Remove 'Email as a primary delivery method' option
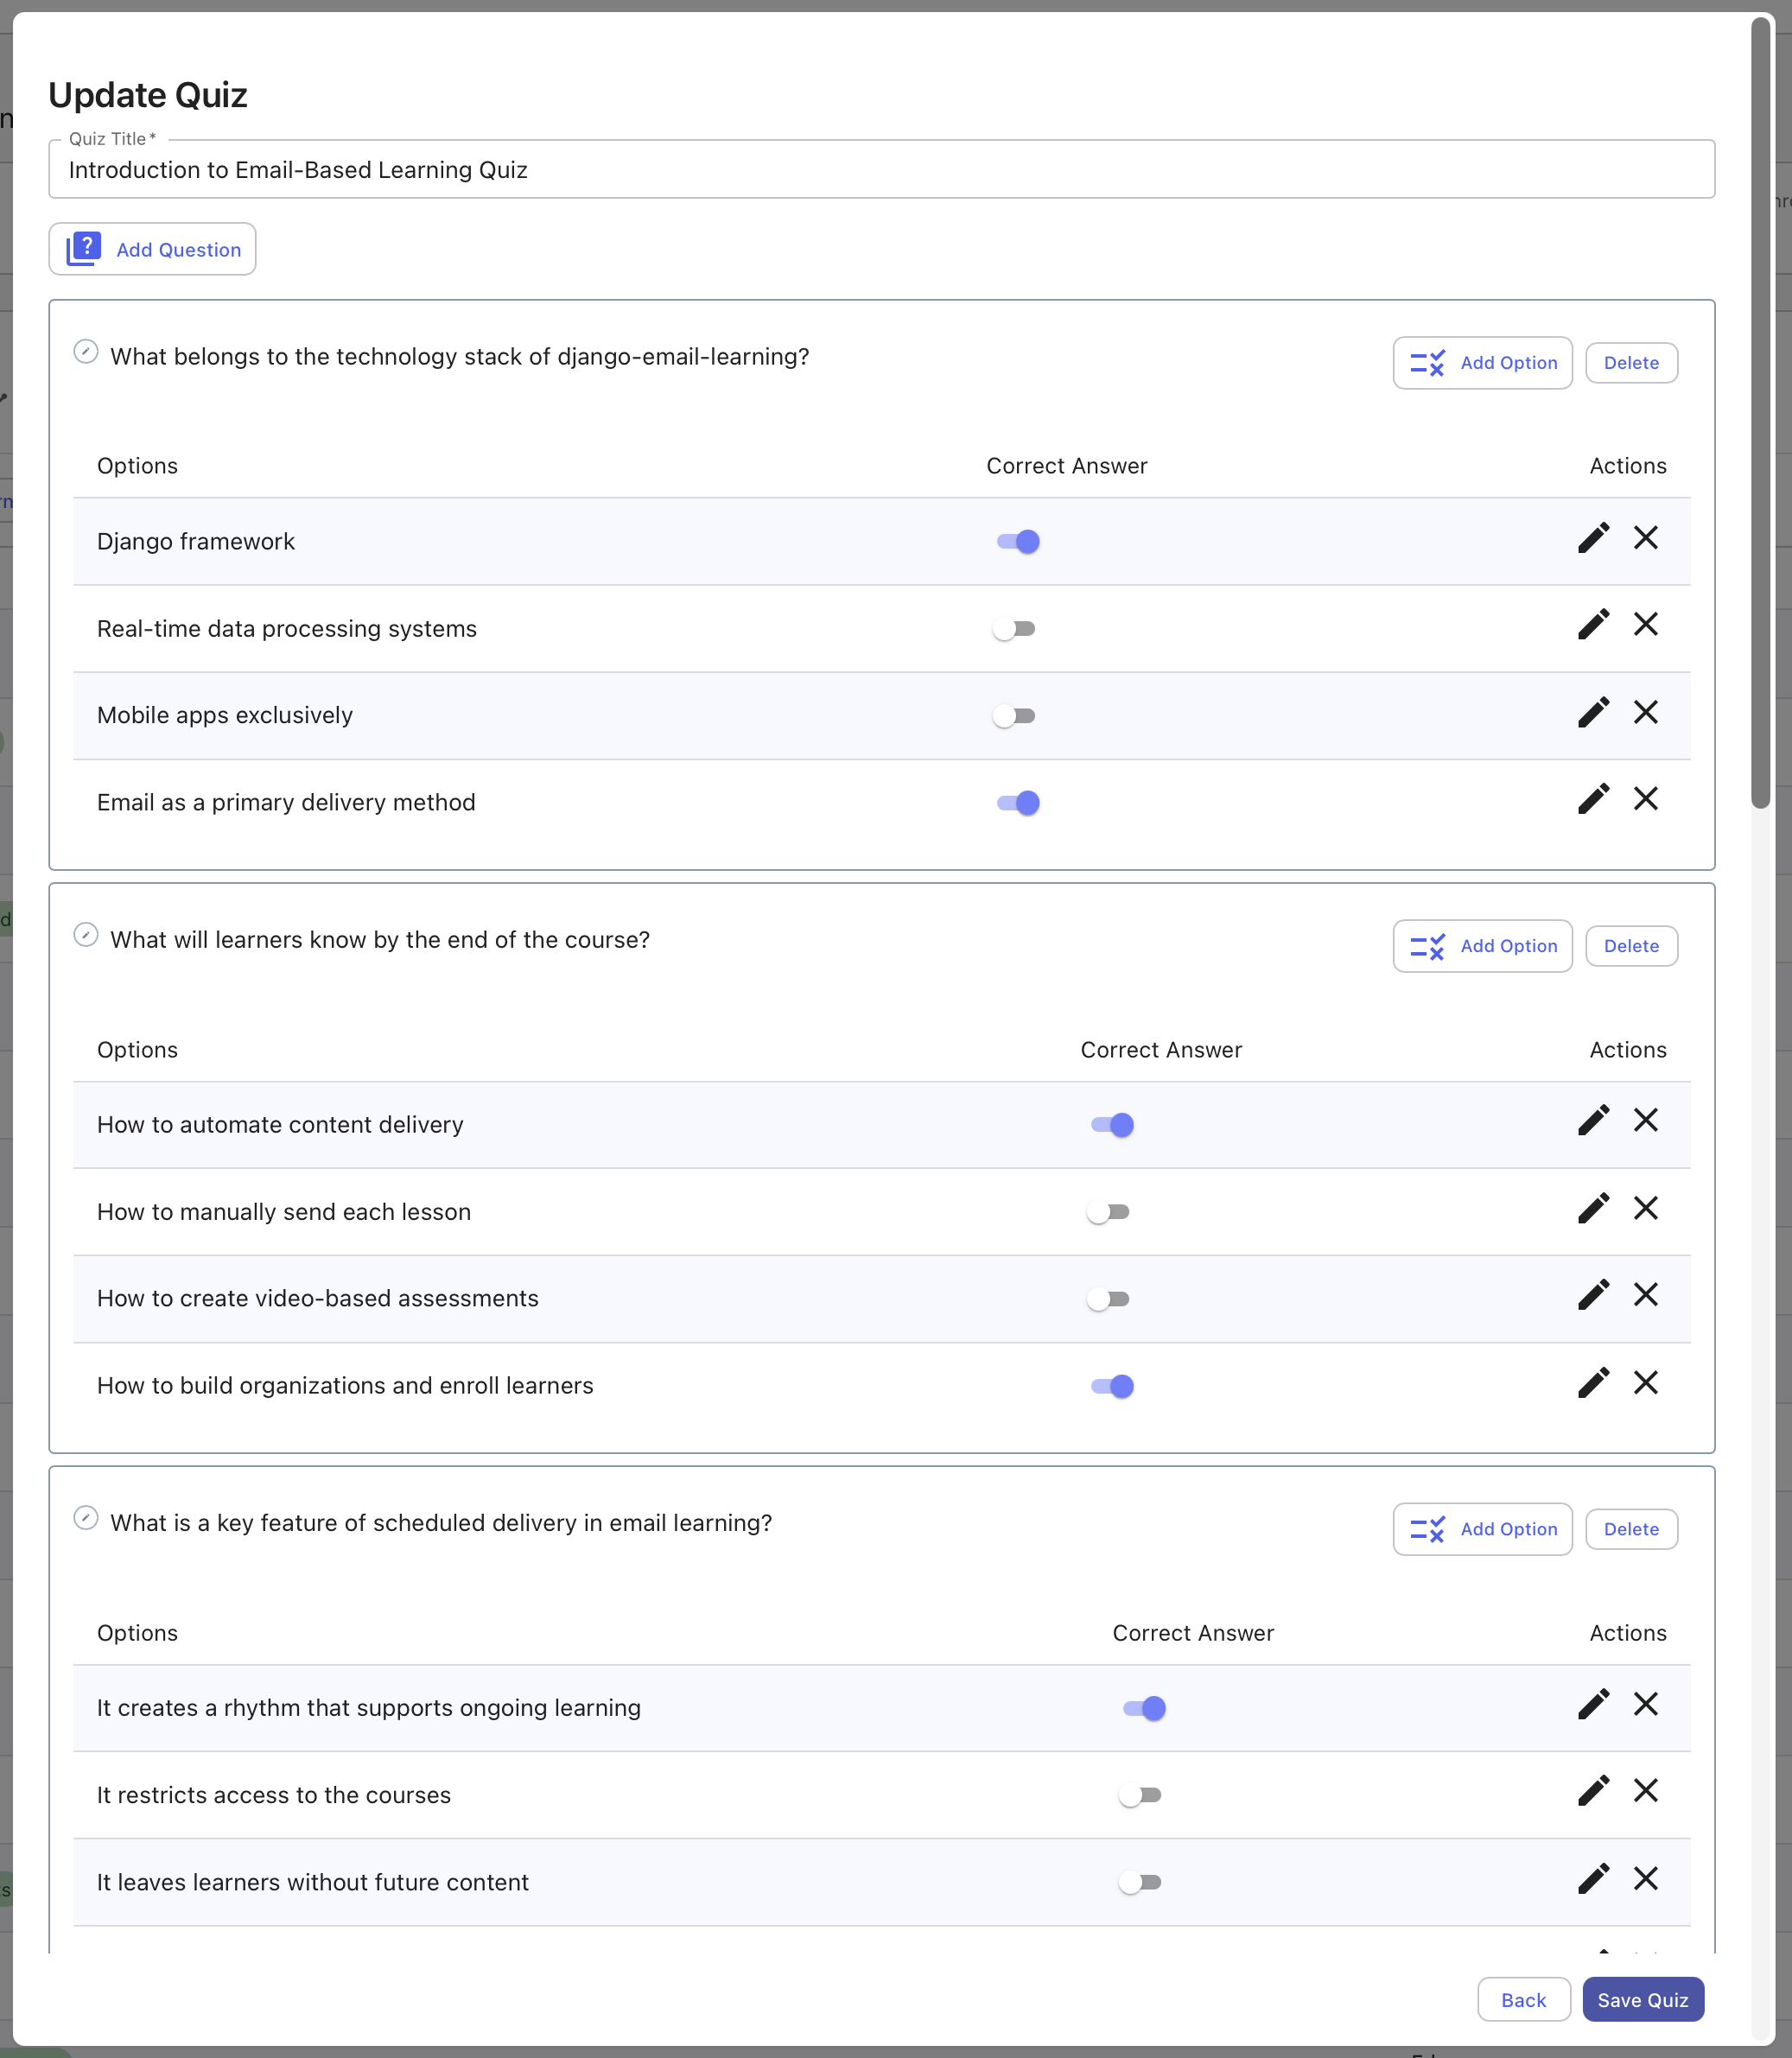Screen dimensions: 1792x2058 pyautogui.click(x=1645, y=799)
